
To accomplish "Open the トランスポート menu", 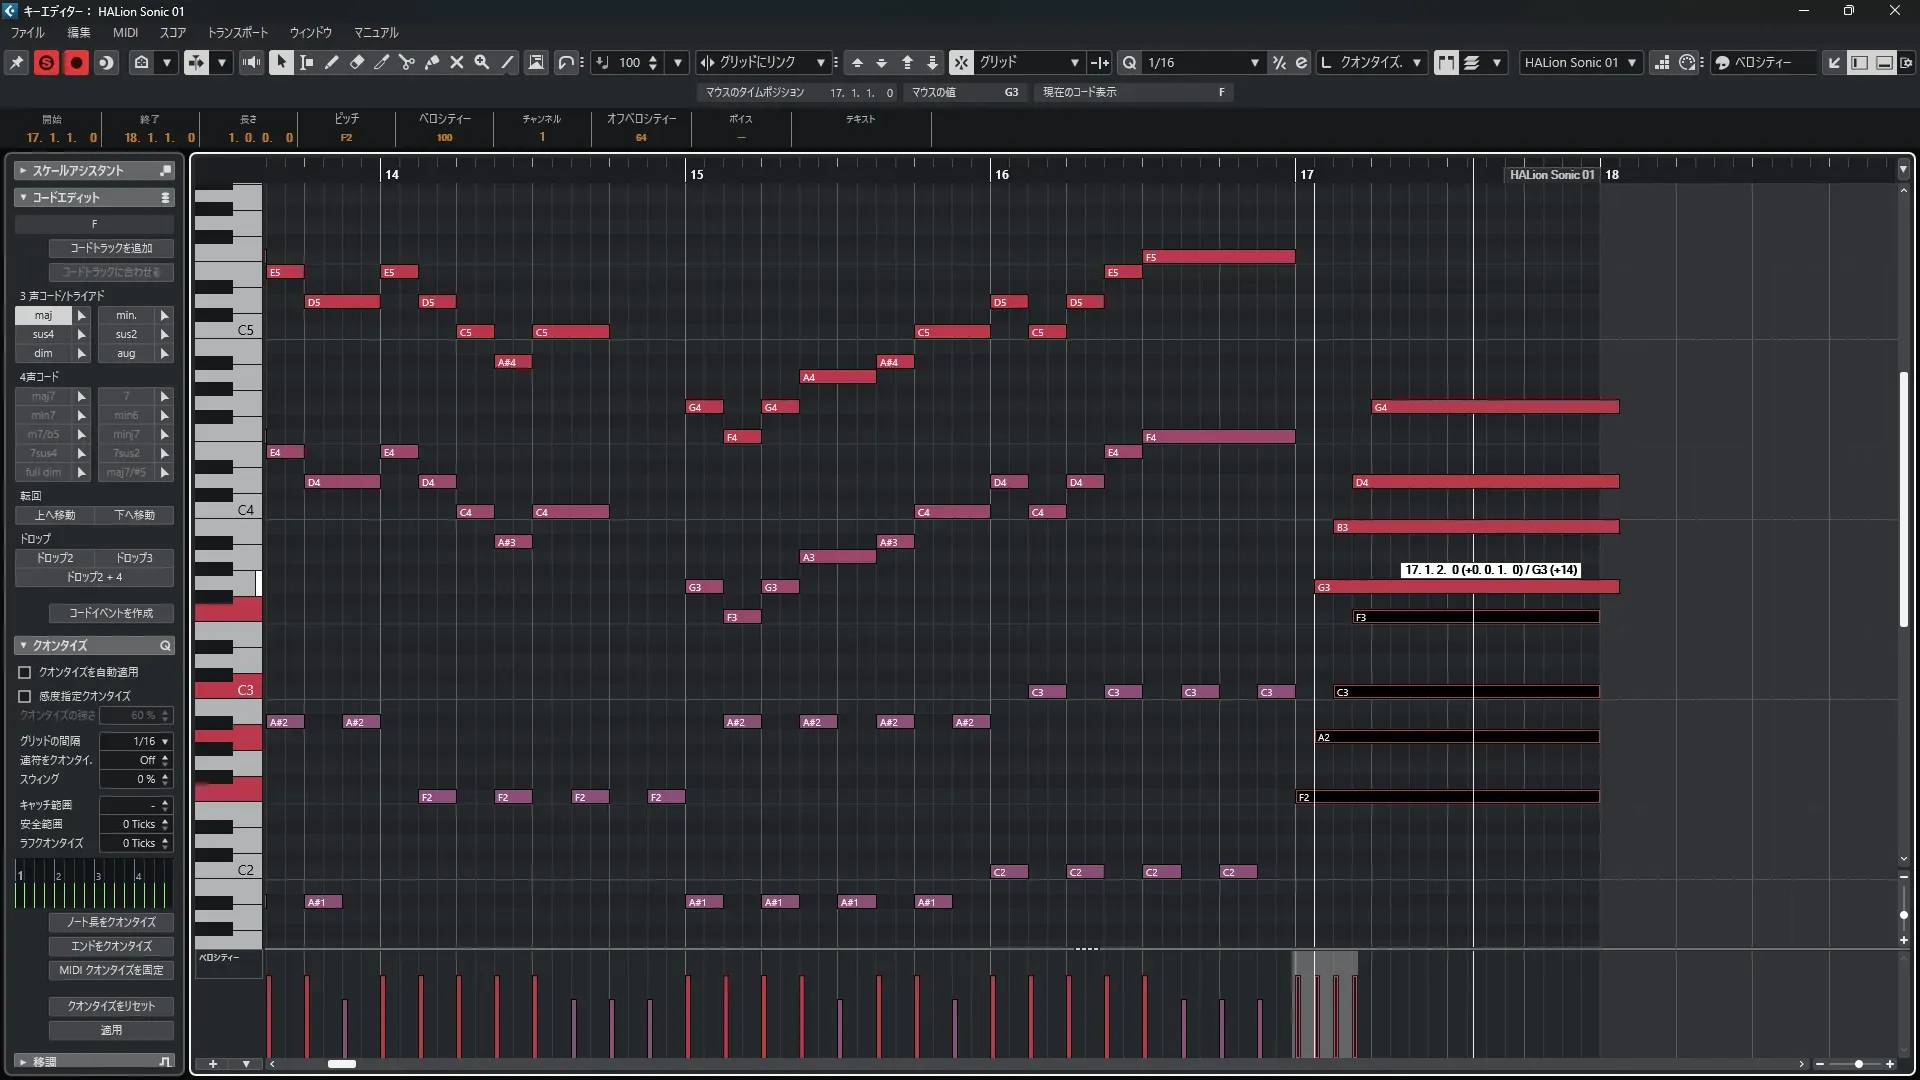I will pos(237,32).
